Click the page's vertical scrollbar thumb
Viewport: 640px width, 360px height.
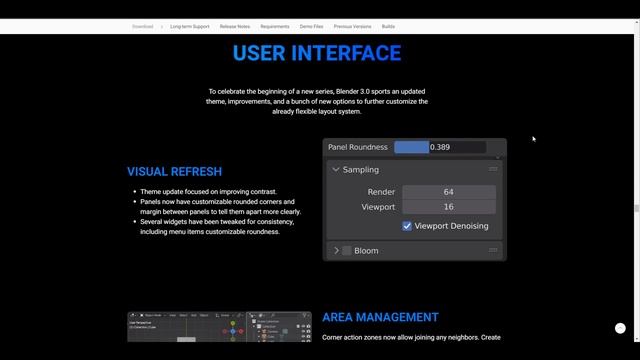point(637,208)
